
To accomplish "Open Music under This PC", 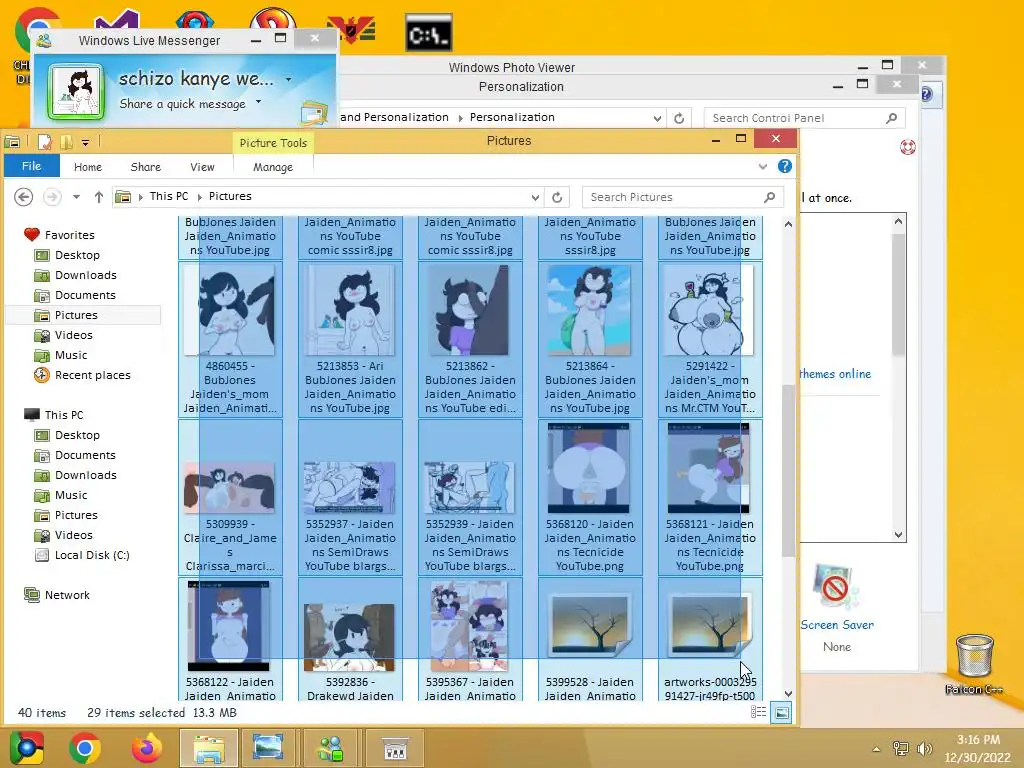I will pyautogui.click(x=71, y=495).
